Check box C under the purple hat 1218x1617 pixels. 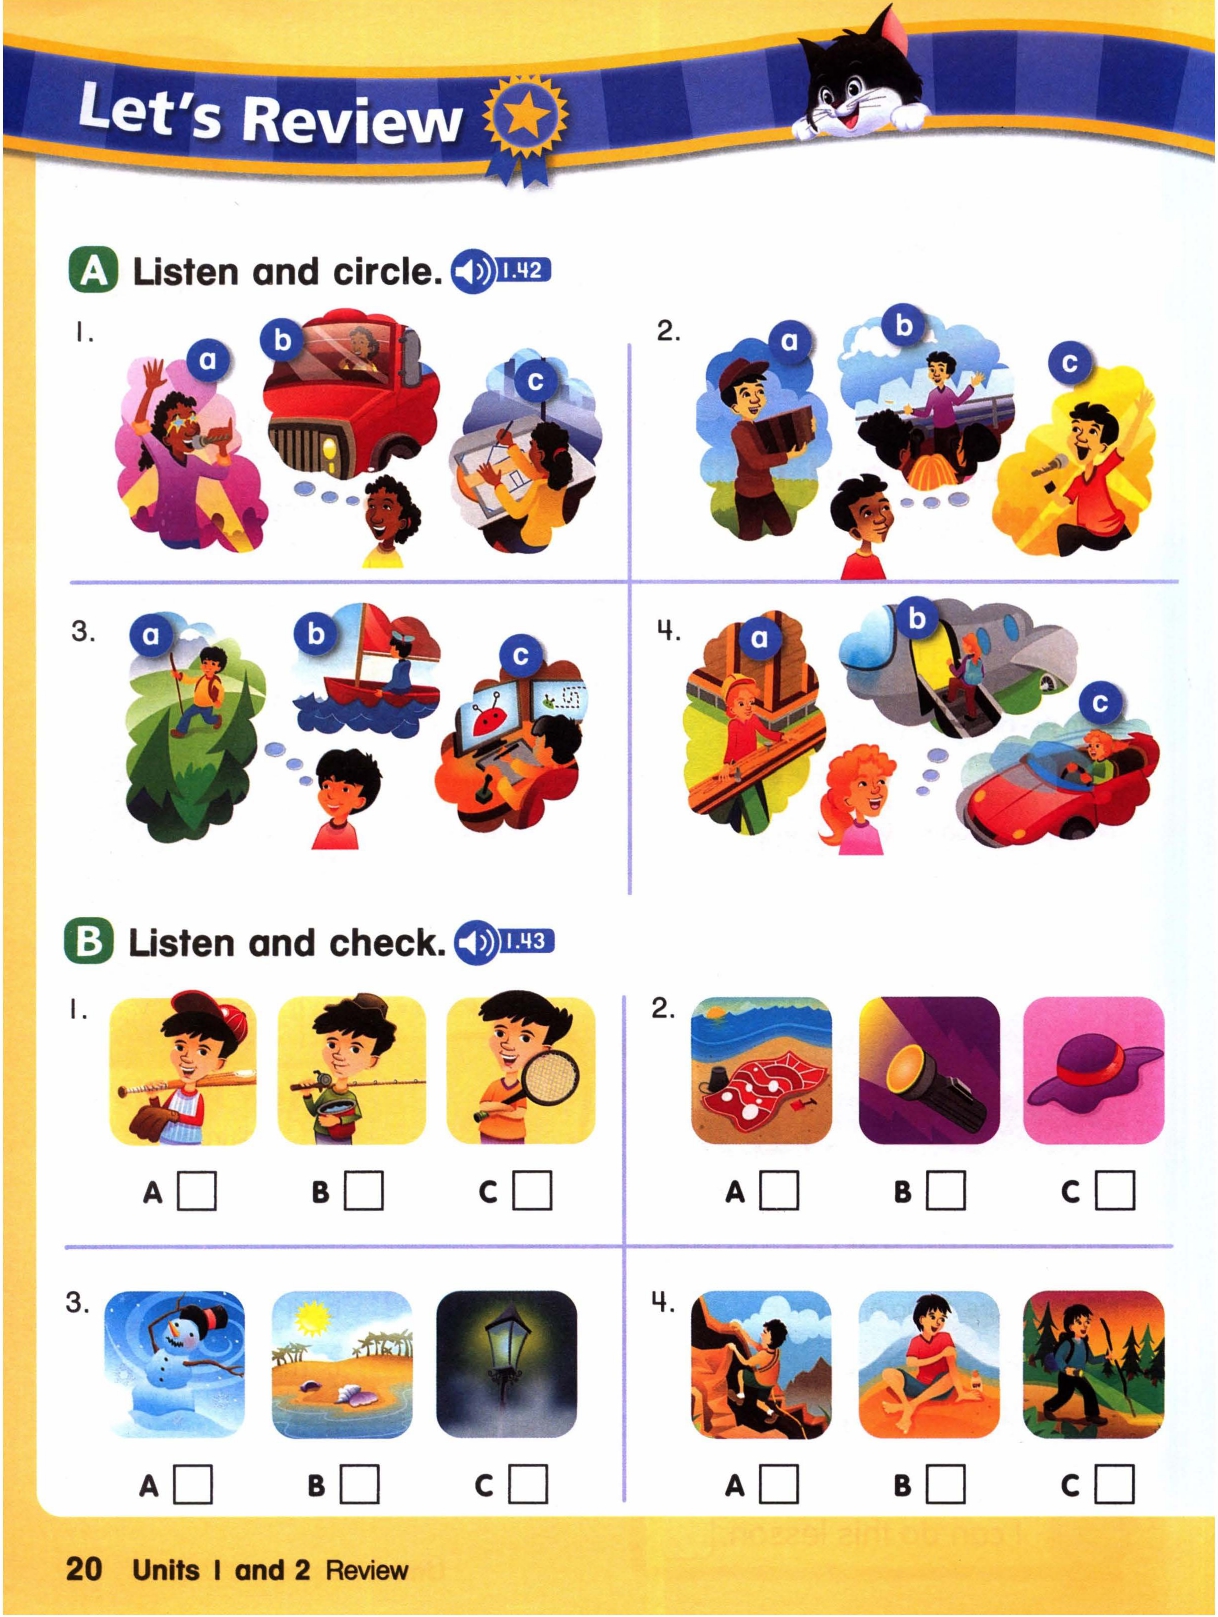(1115, 1191)
